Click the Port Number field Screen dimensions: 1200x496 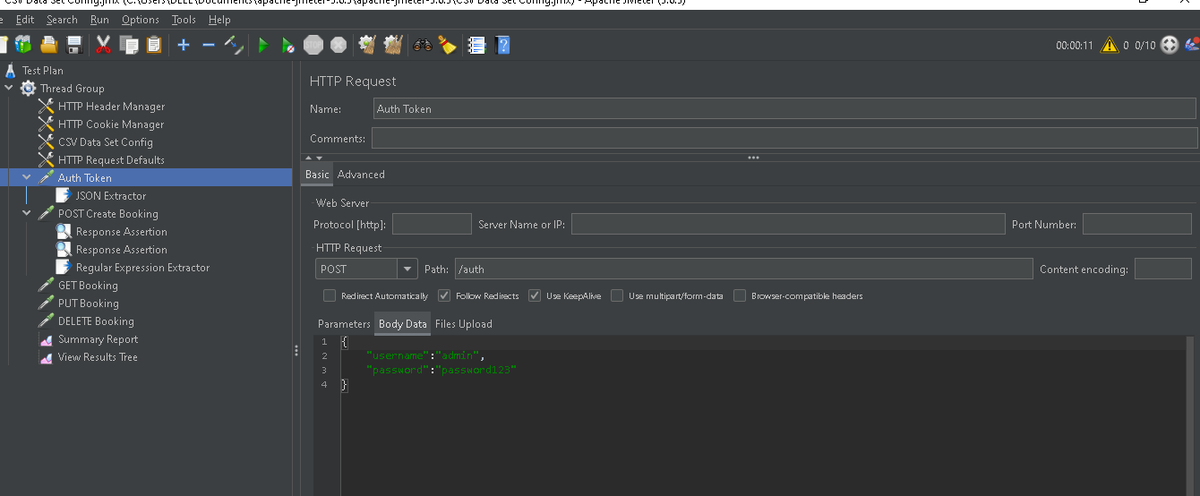coord(1137,224)
